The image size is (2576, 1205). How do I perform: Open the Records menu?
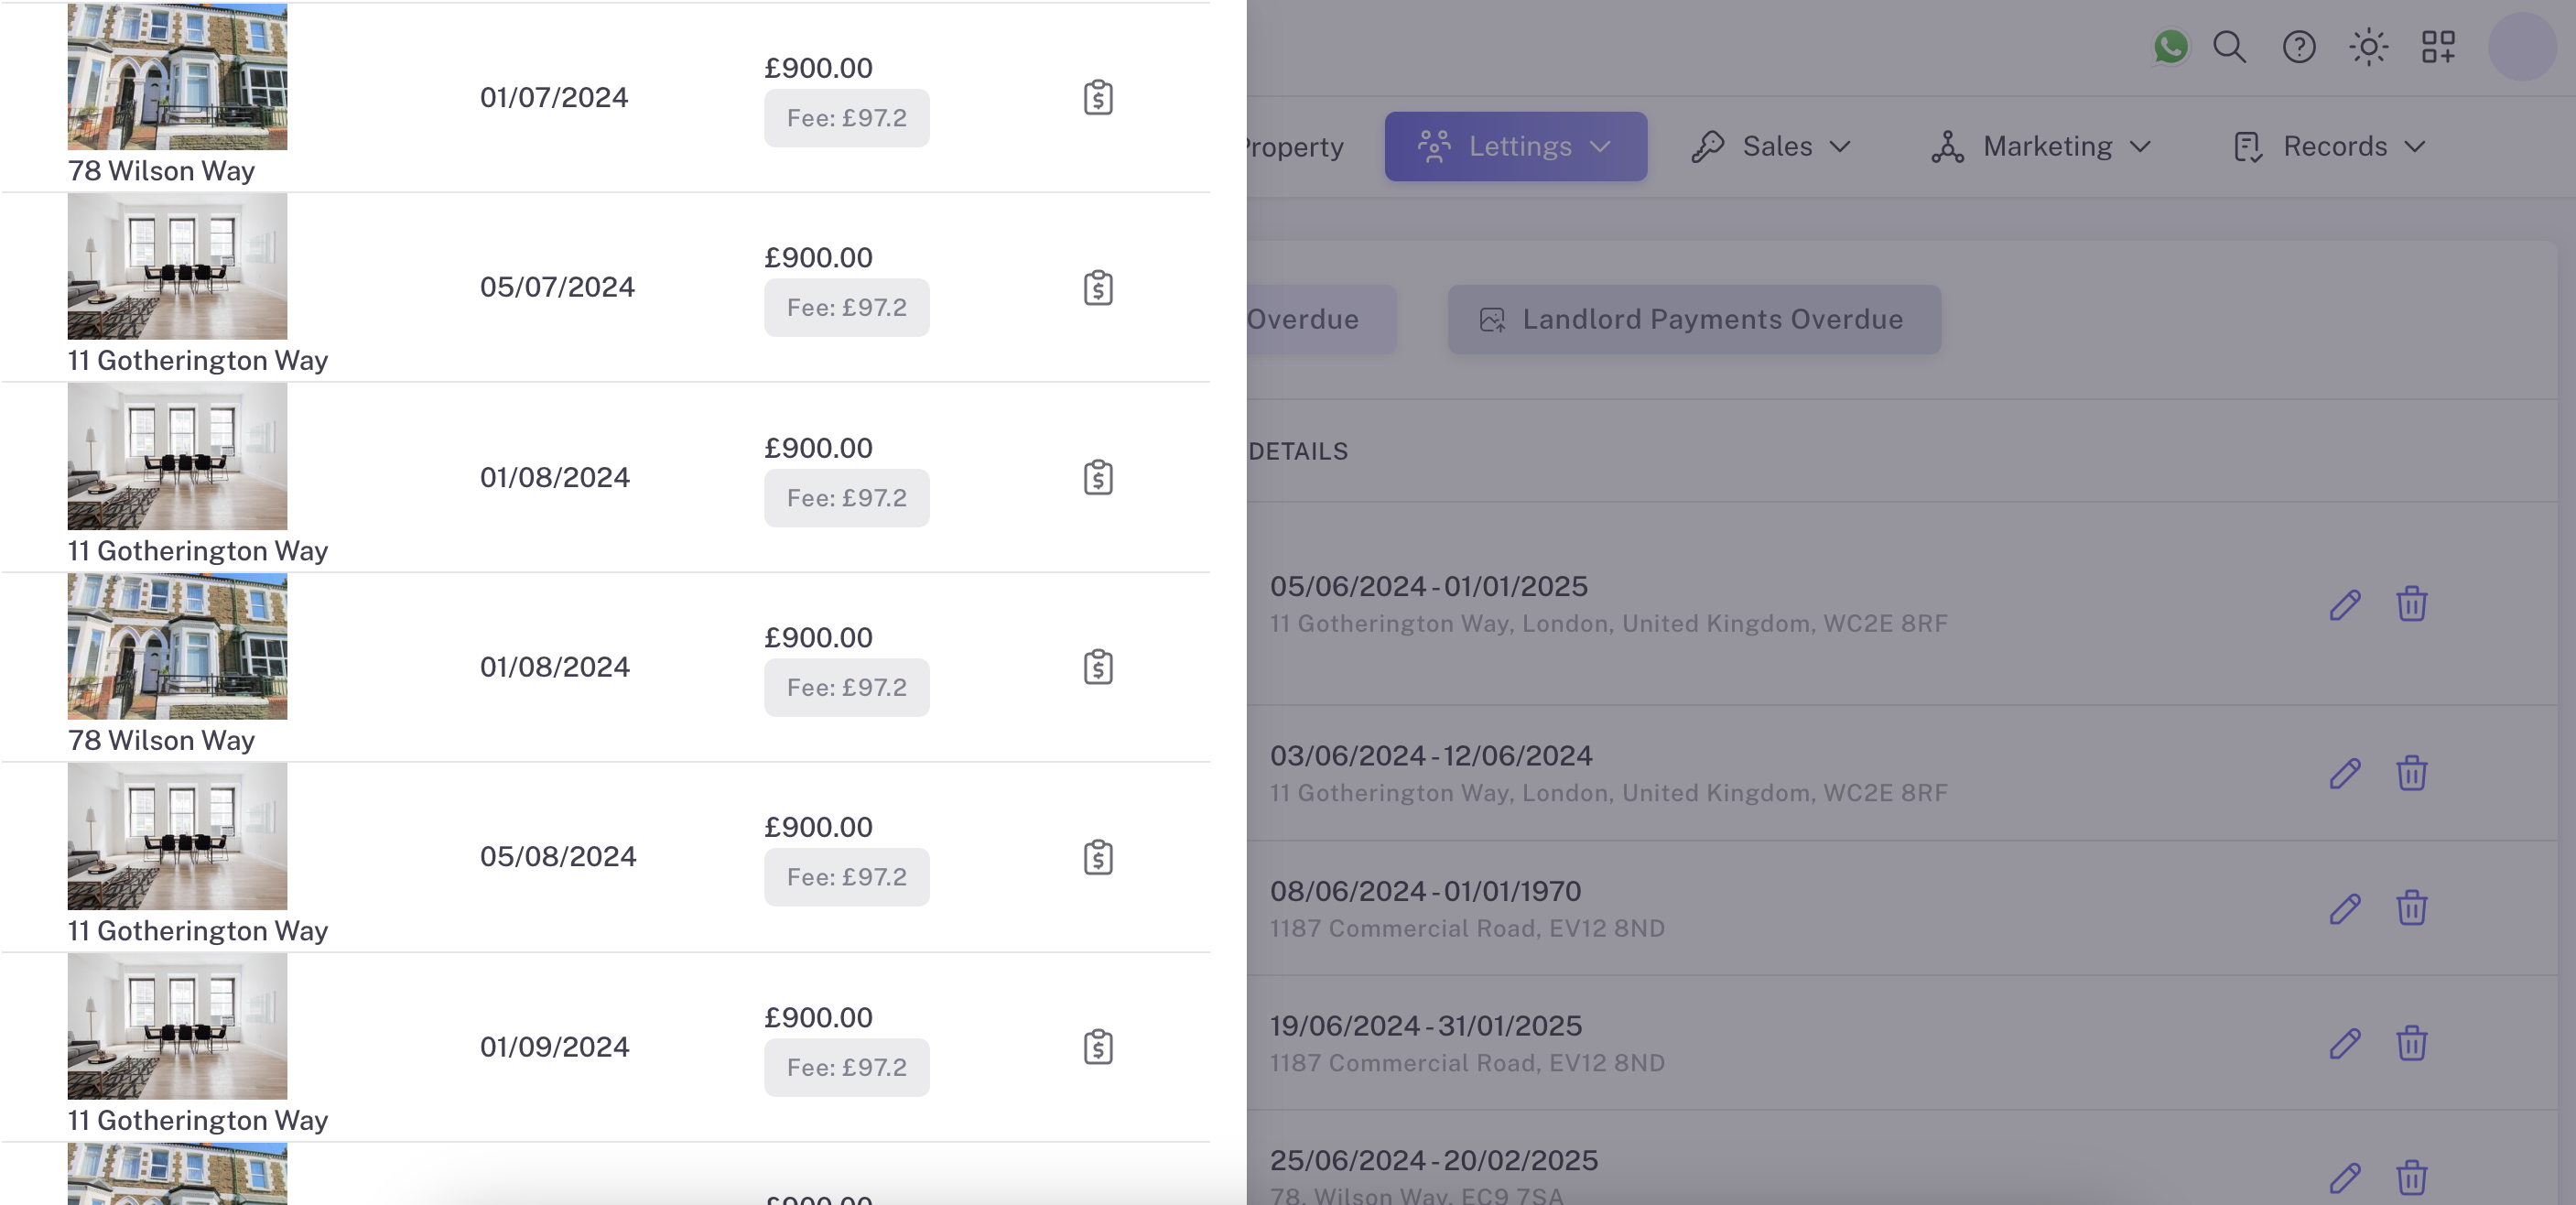pyautogui.click(x=2329, y=146)
